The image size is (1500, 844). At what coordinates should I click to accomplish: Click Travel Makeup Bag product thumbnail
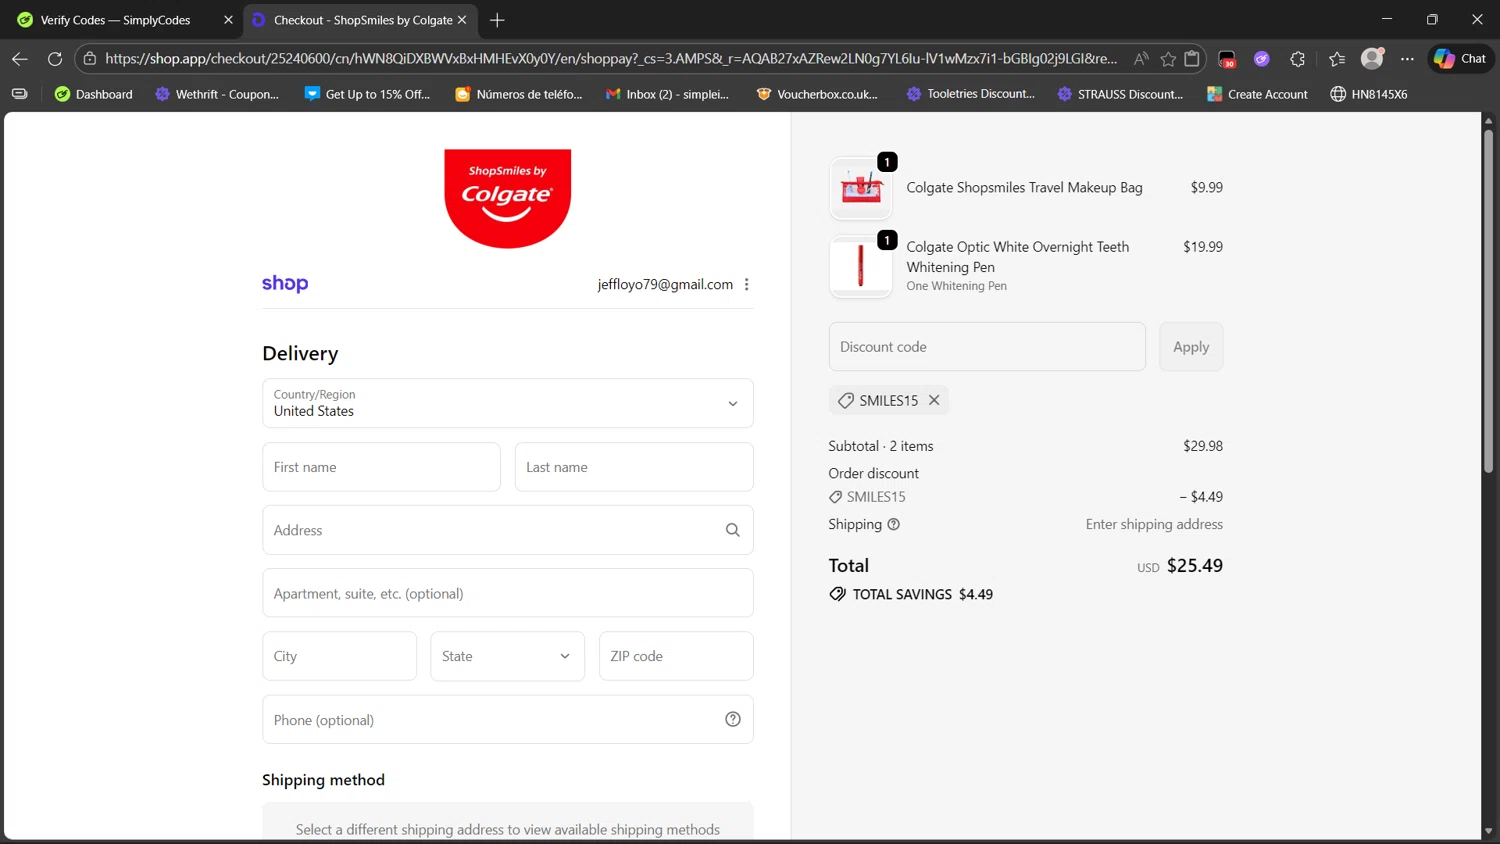(860, 188)
